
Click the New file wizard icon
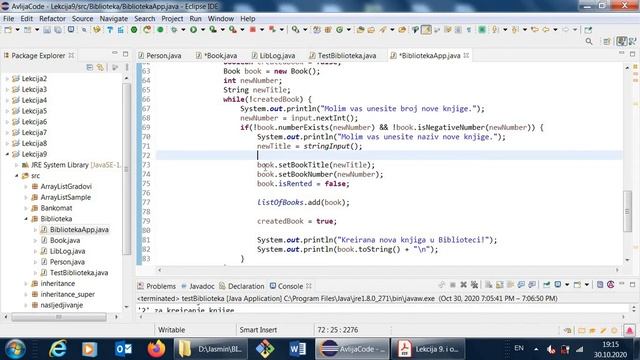click(x=8, y=30)
